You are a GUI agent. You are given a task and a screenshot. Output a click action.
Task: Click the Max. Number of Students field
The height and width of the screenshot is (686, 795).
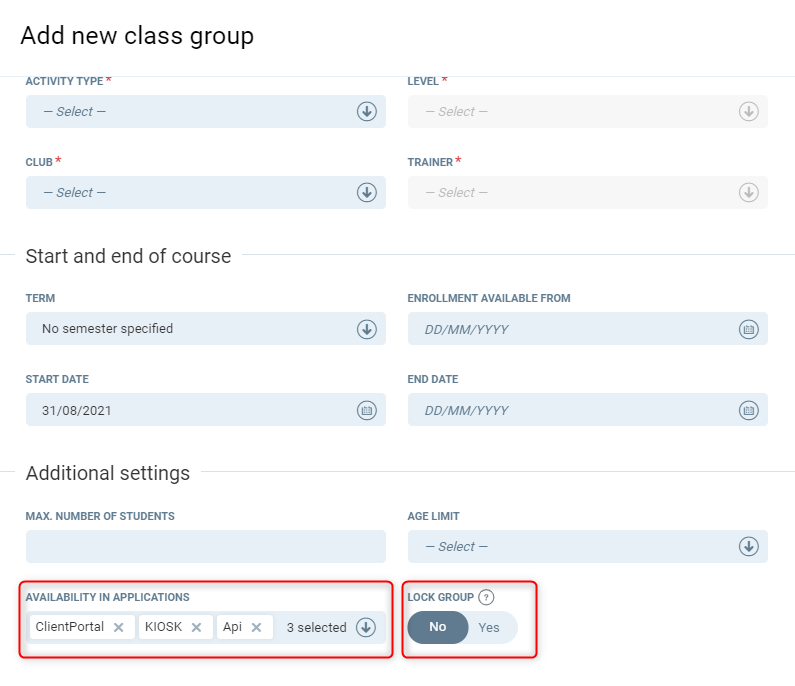[x=205, y=547]
